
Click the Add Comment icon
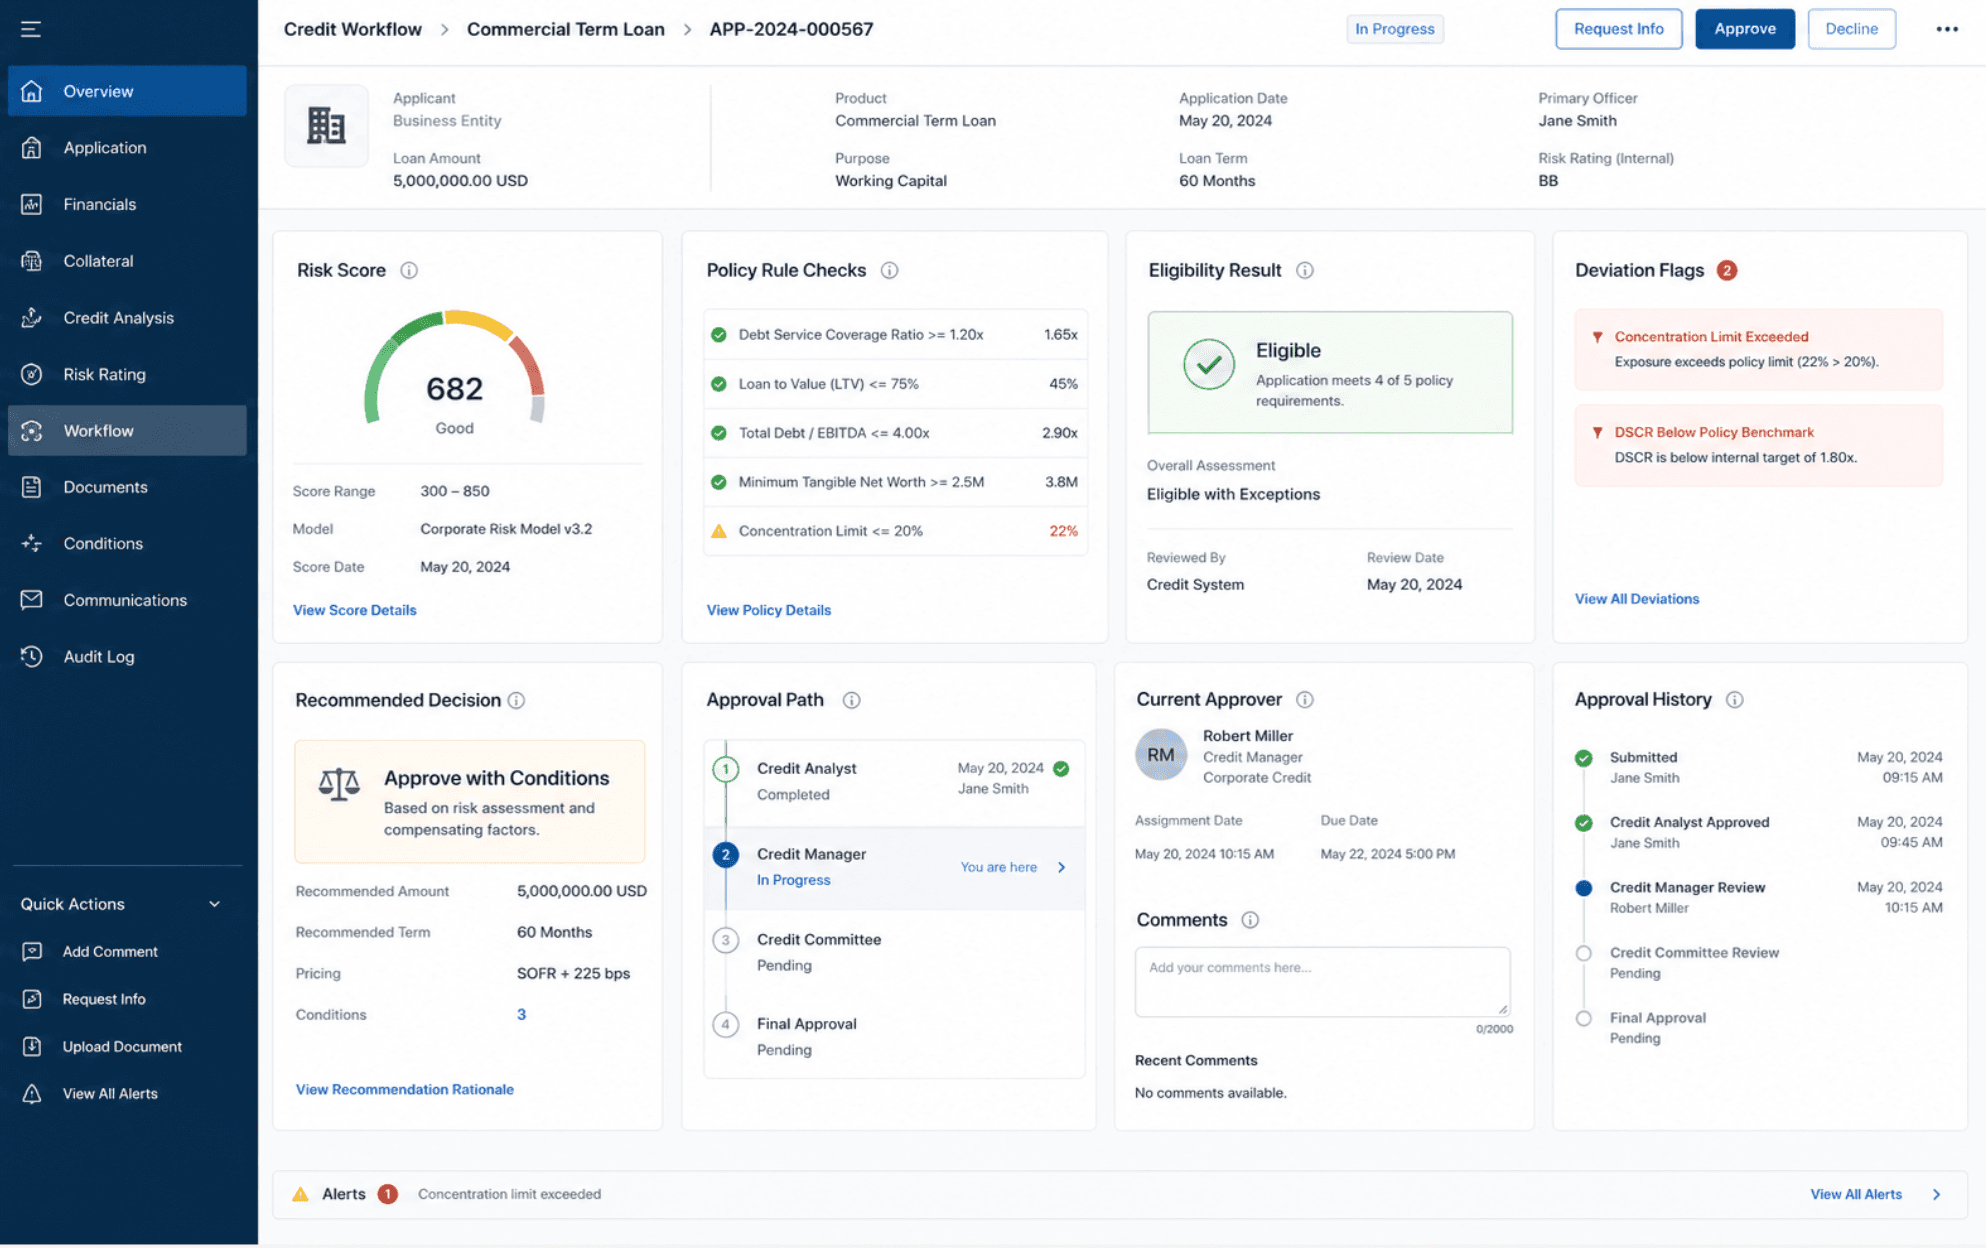32,951
